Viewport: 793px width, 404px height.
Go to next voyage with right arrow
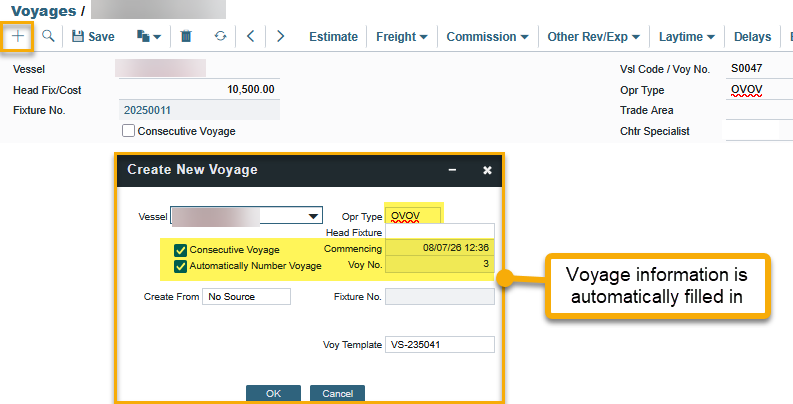281,36
